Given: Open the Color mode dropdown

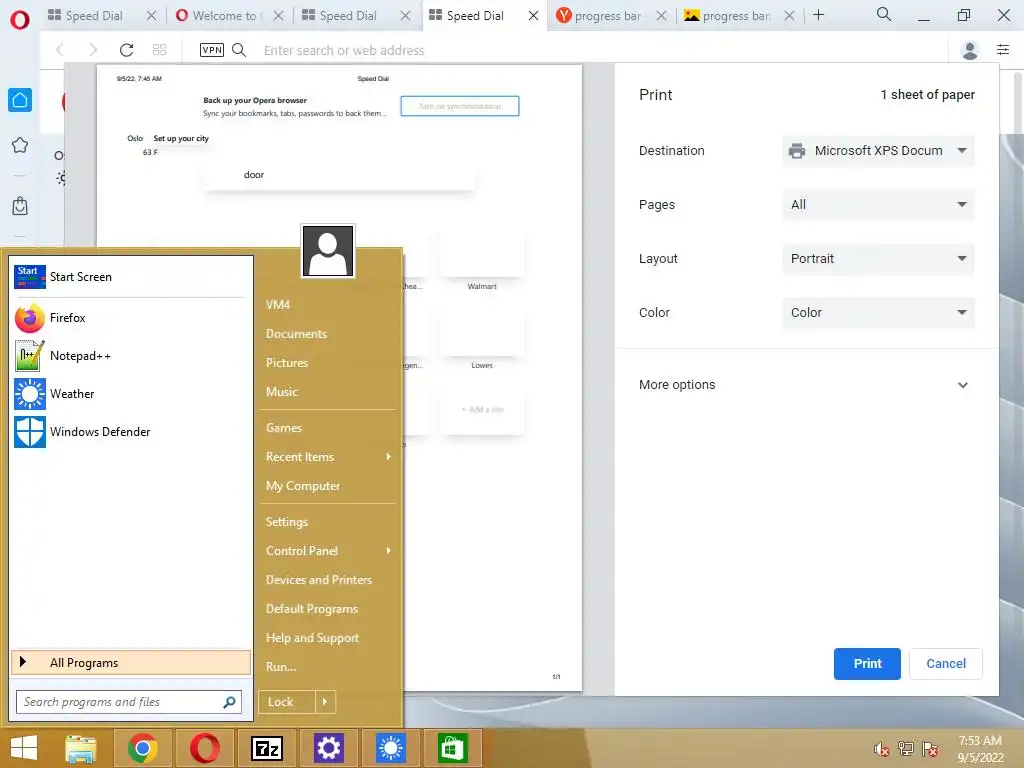Looking at the screenshot, I should (x=878, y=313).
